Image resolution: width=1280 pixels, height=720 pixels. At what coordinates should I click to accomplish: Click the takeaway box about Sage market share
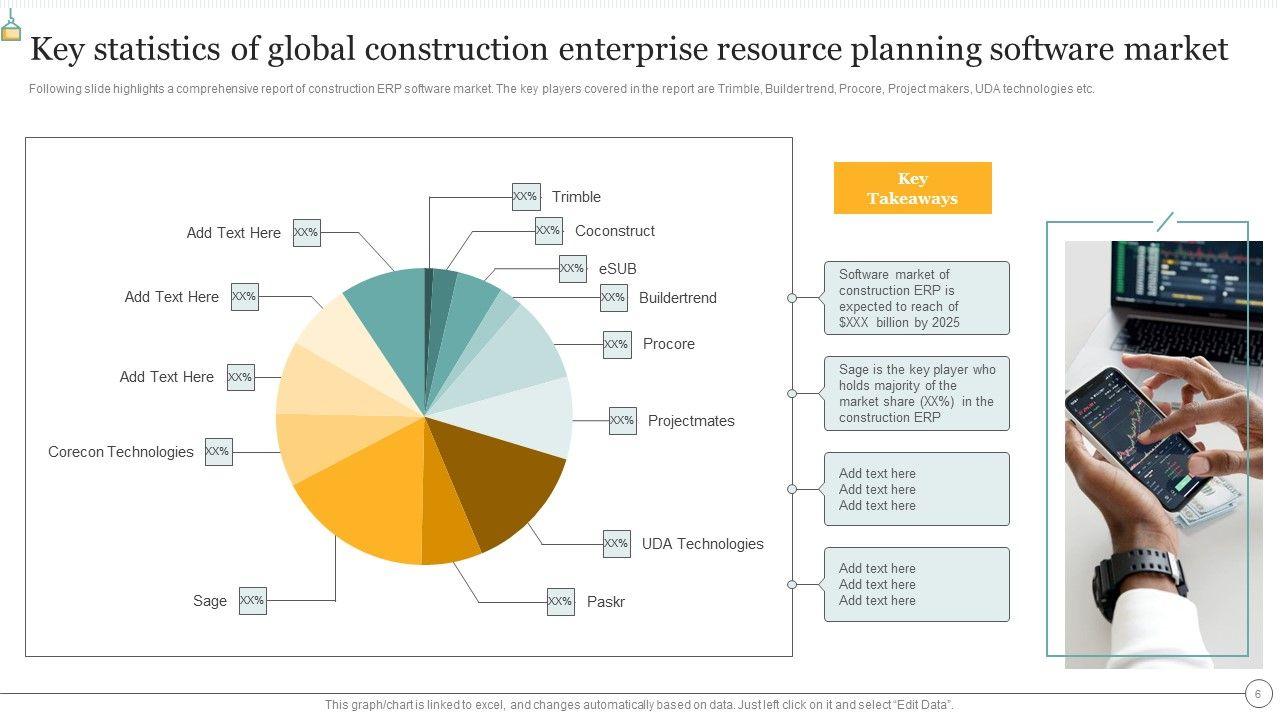pyautogui.click(x=916, y=394)
